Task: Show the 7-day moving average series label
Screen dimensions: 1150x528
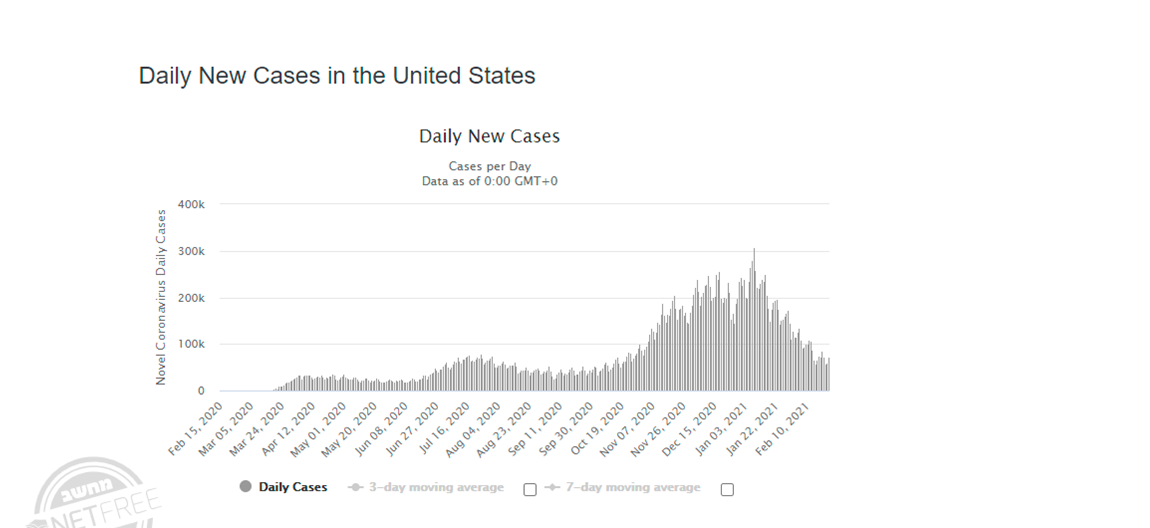Action: [632, 488]
